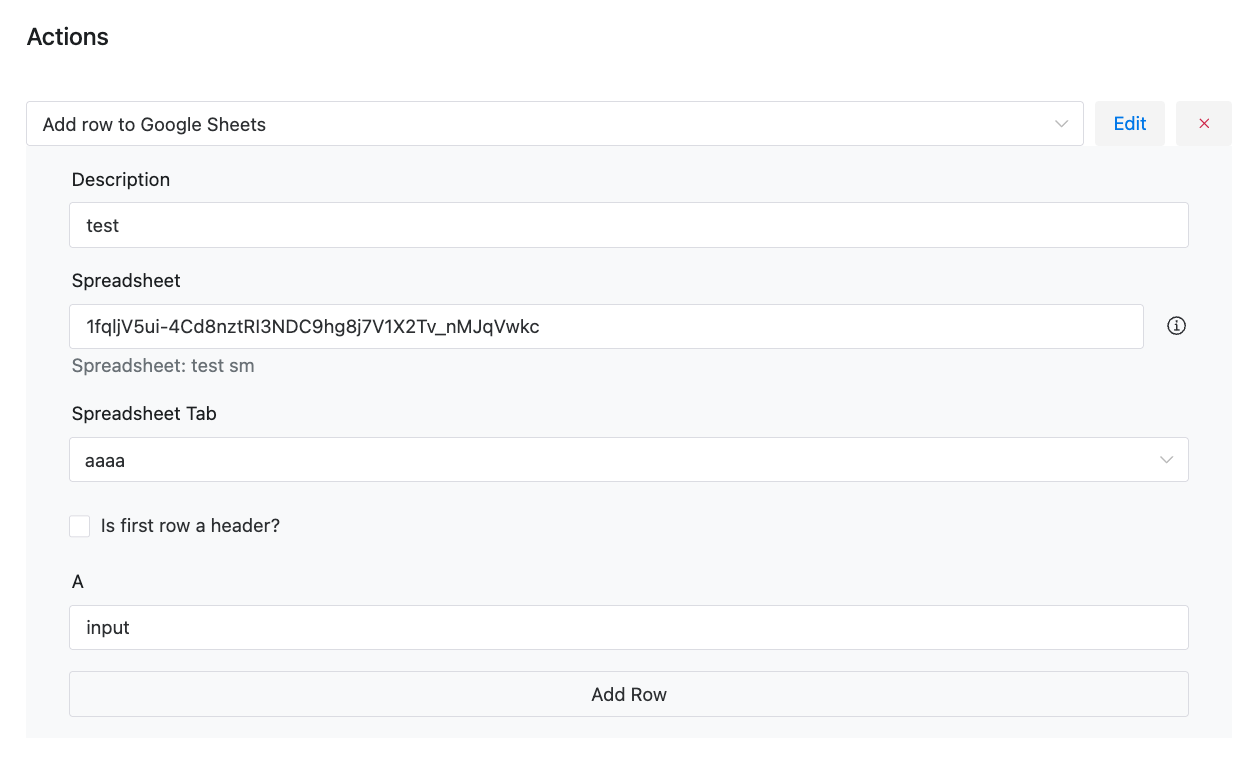Click into the Spreadsheet ID text field
Viewport: 1260px width, 770px height.
(x=606, y=326)
